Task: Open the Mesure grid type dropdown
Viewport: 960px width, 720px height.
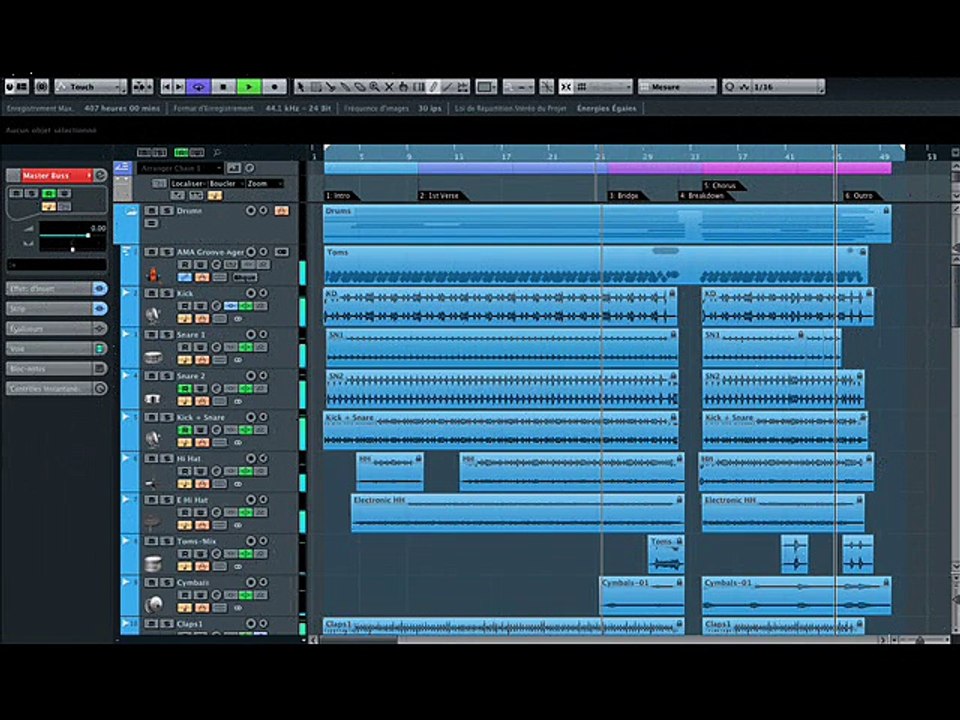Action: [x=677, y=87]
